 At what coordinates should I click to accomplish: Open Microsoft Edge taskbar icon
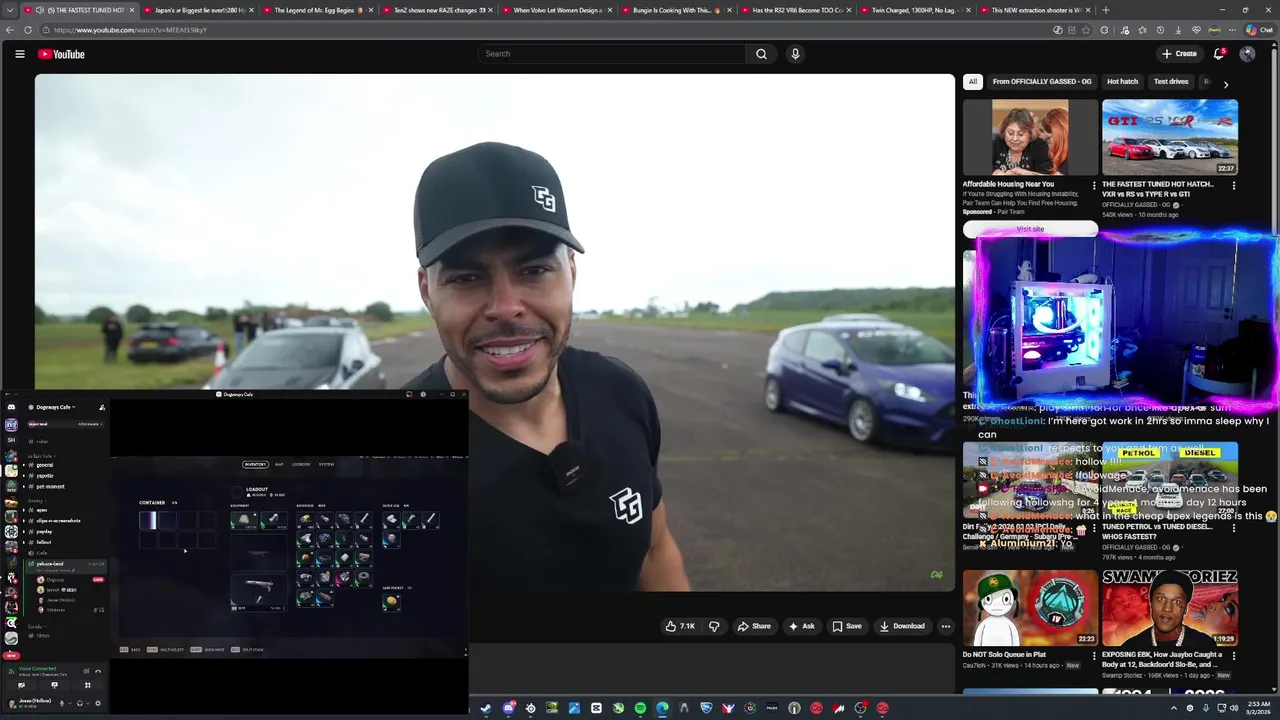[x=662, y=708]
